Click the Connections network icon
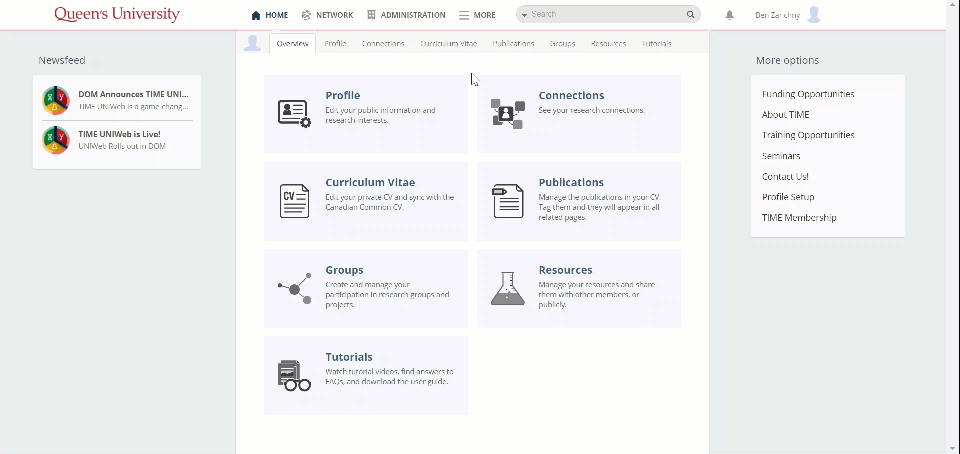Viewport: 960px width, 454px height. (x=508, y=114)
